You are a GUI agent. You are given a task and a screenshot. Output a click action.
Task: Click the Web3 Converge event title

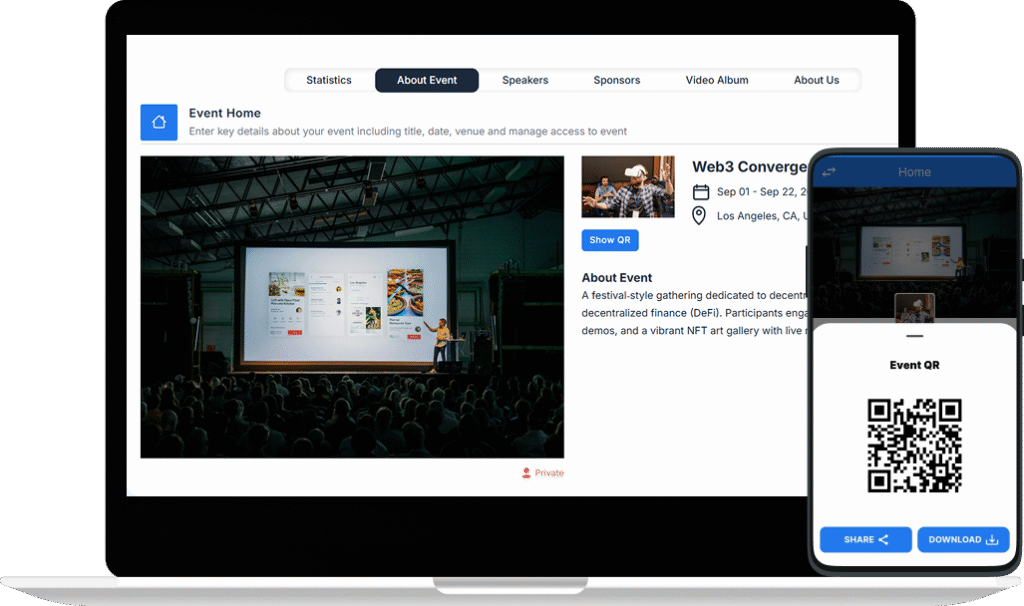coord(750,167)
